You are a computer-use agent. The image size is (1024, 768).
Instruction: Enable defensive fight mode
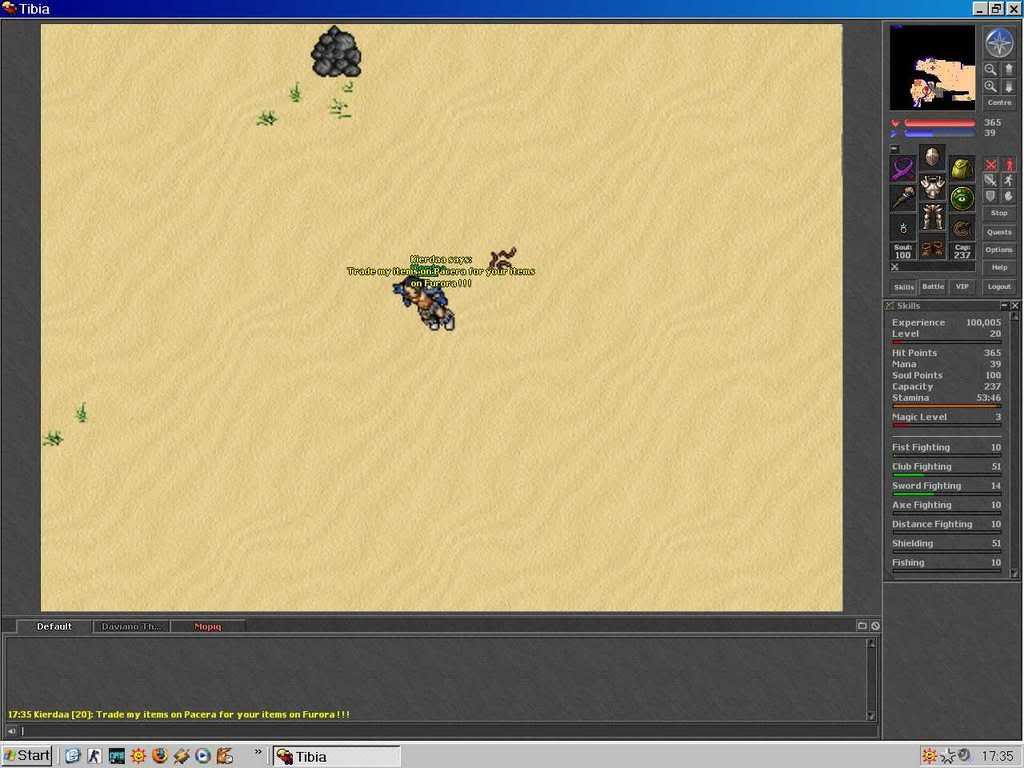(991, 196)
